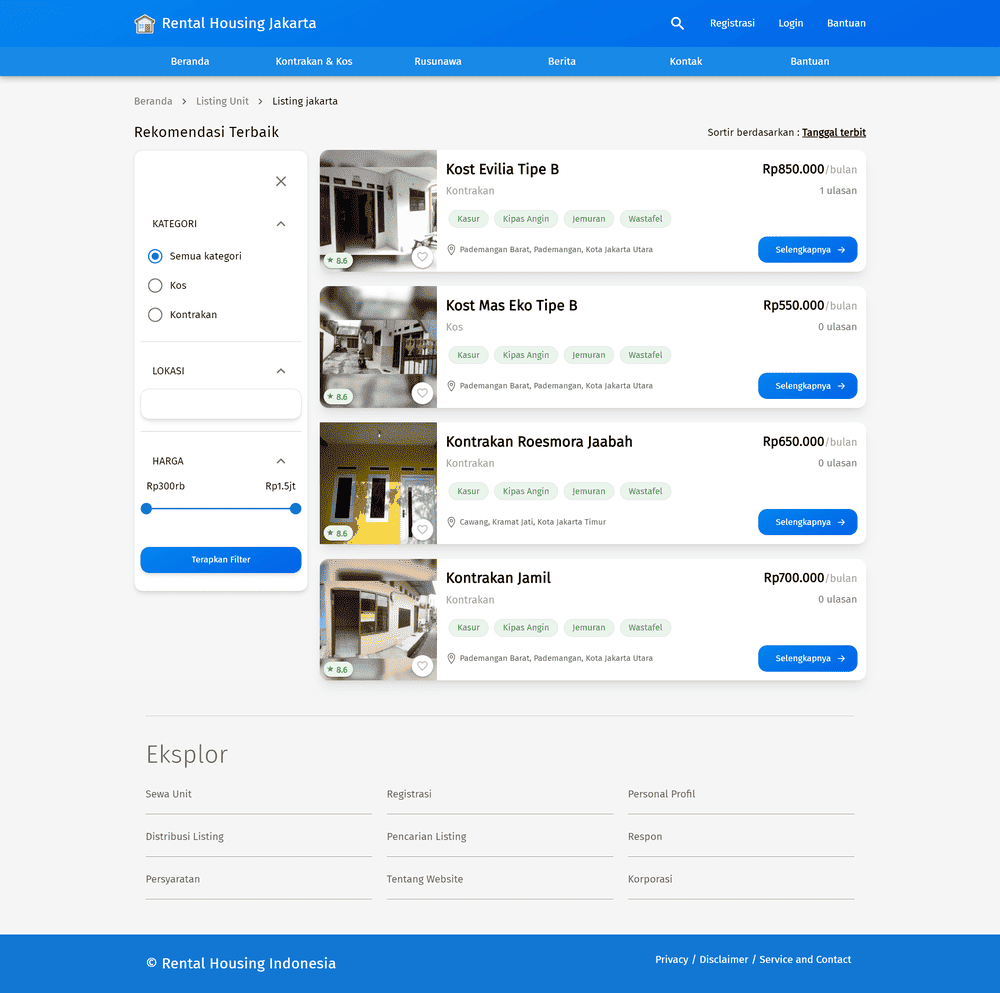Save Kontrakan Roesmora Jaabah using heart icon
The image size is (1000, 993).
click(x=422, y=530)
